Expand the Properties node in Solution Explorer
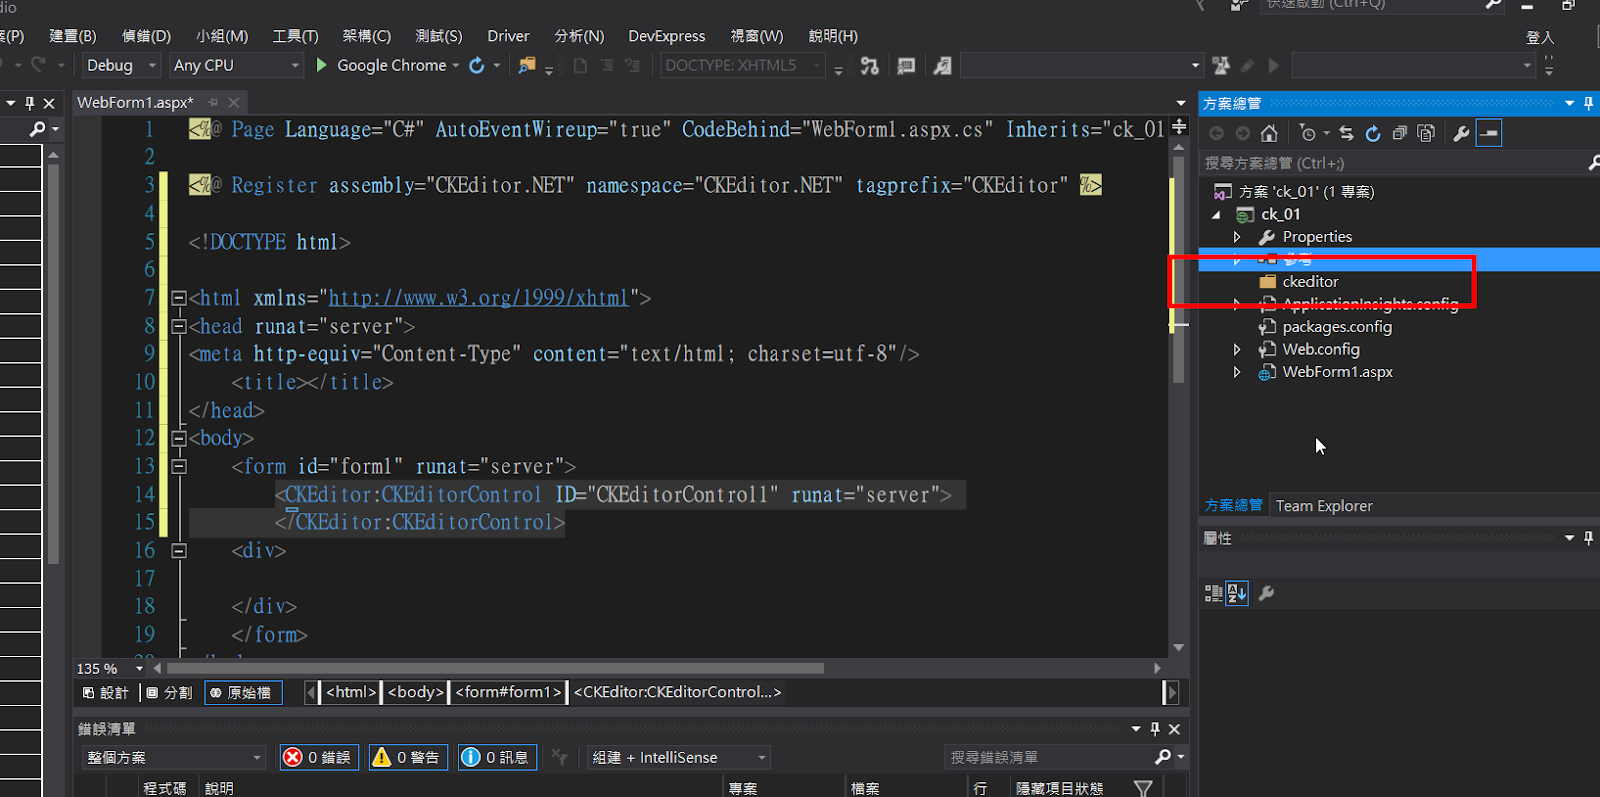 pyautogui.click(x=1237, y=237)
